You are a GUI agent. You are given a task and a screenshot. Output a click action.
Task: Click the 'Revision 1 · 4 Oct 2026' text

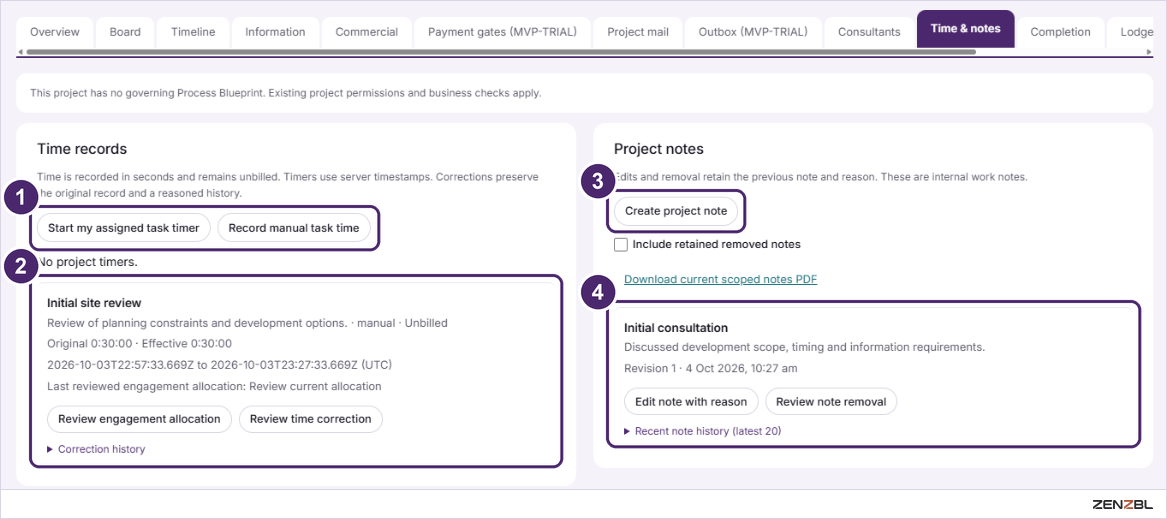tap(711, 369)
